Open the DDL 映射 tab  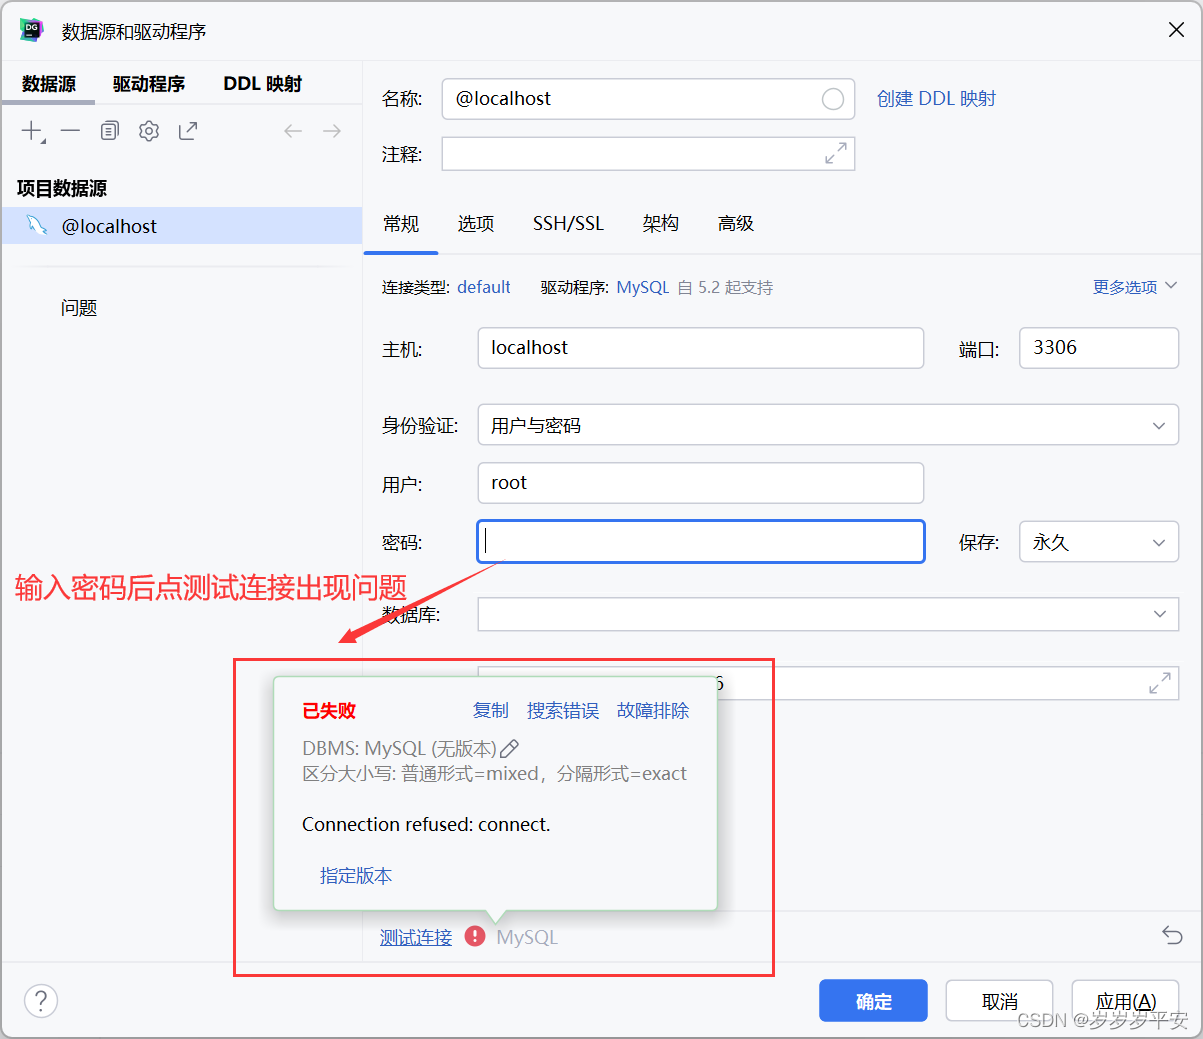pyautogui.click(x=262, y=84)
